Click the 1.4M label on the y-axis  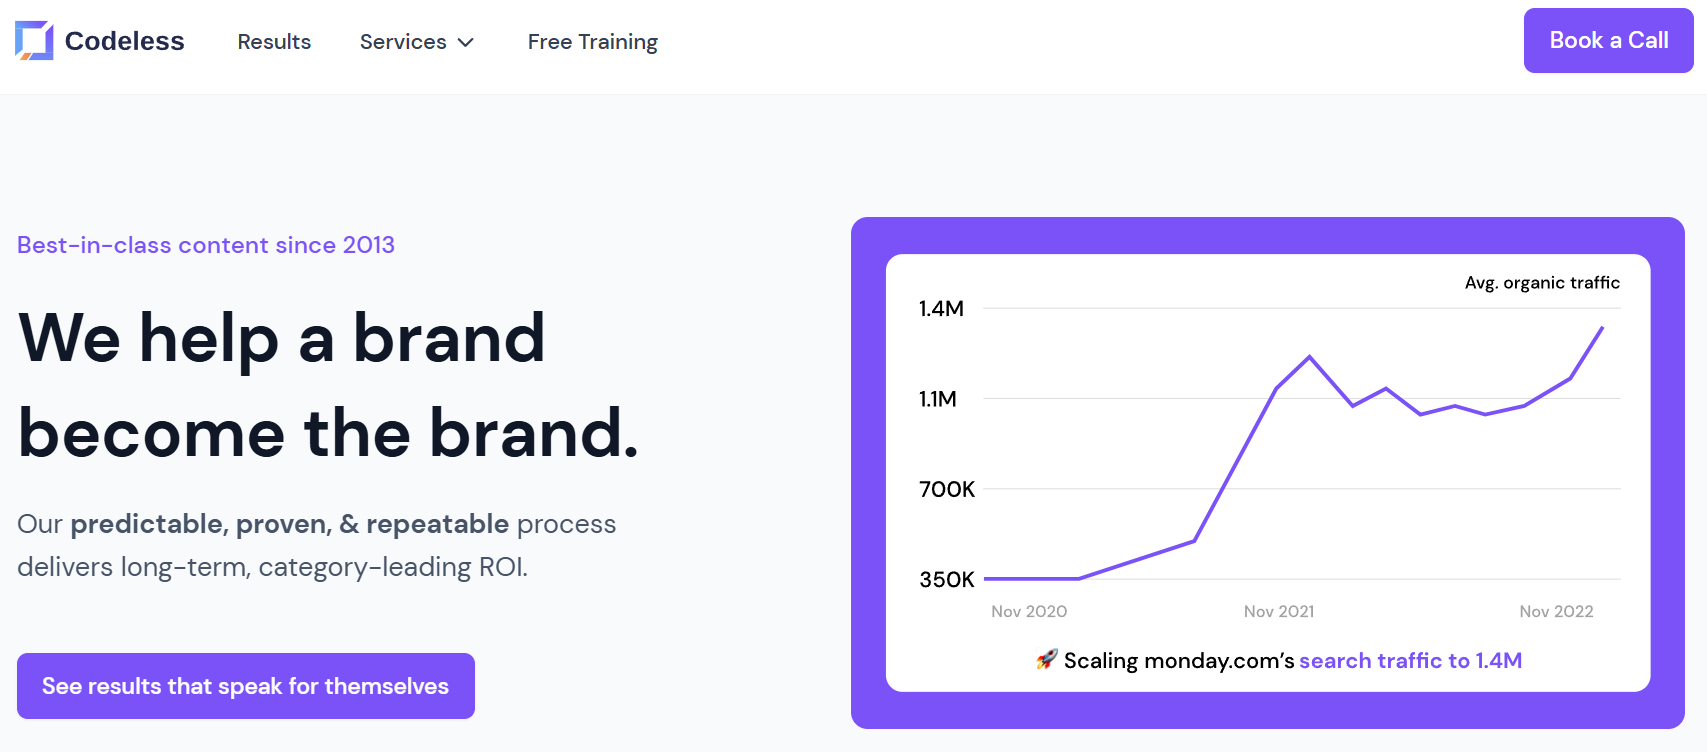click(x=941, y=309)
